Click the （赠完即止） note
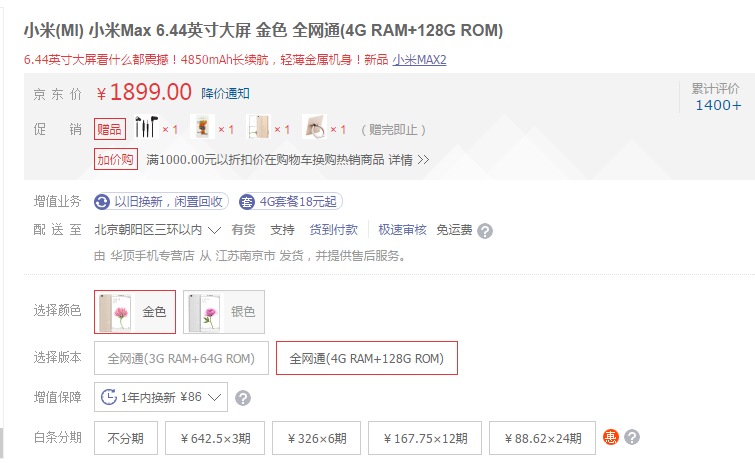755x463 pixels. pos(393,130)
